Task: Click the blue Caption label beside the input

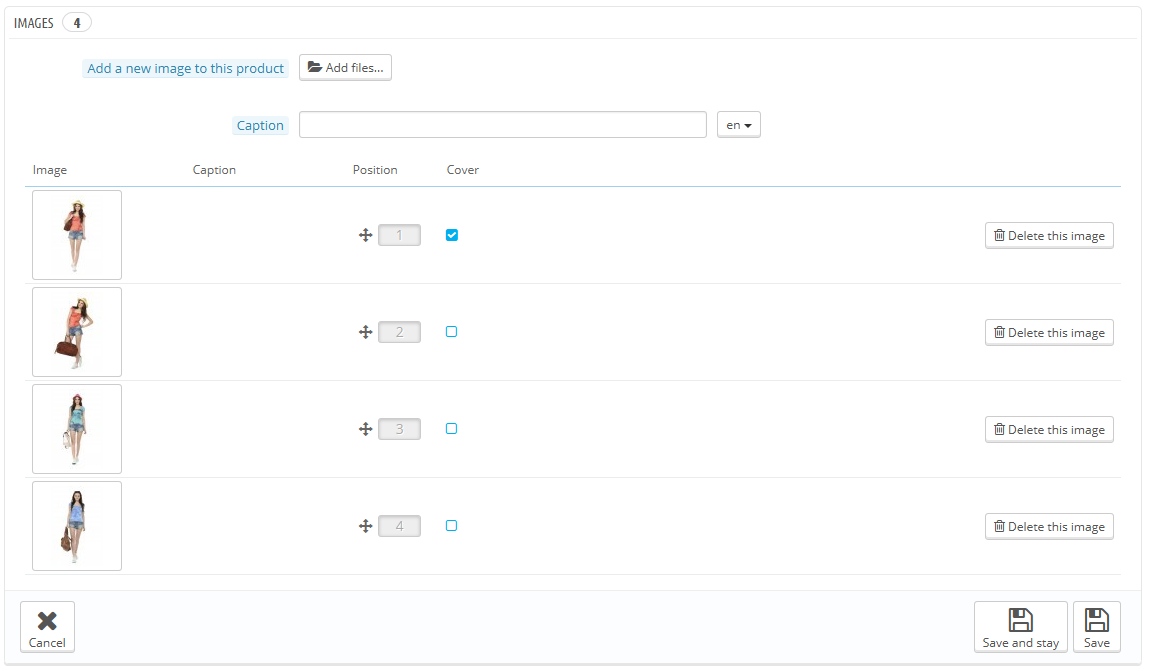Action: click(260, 126)
